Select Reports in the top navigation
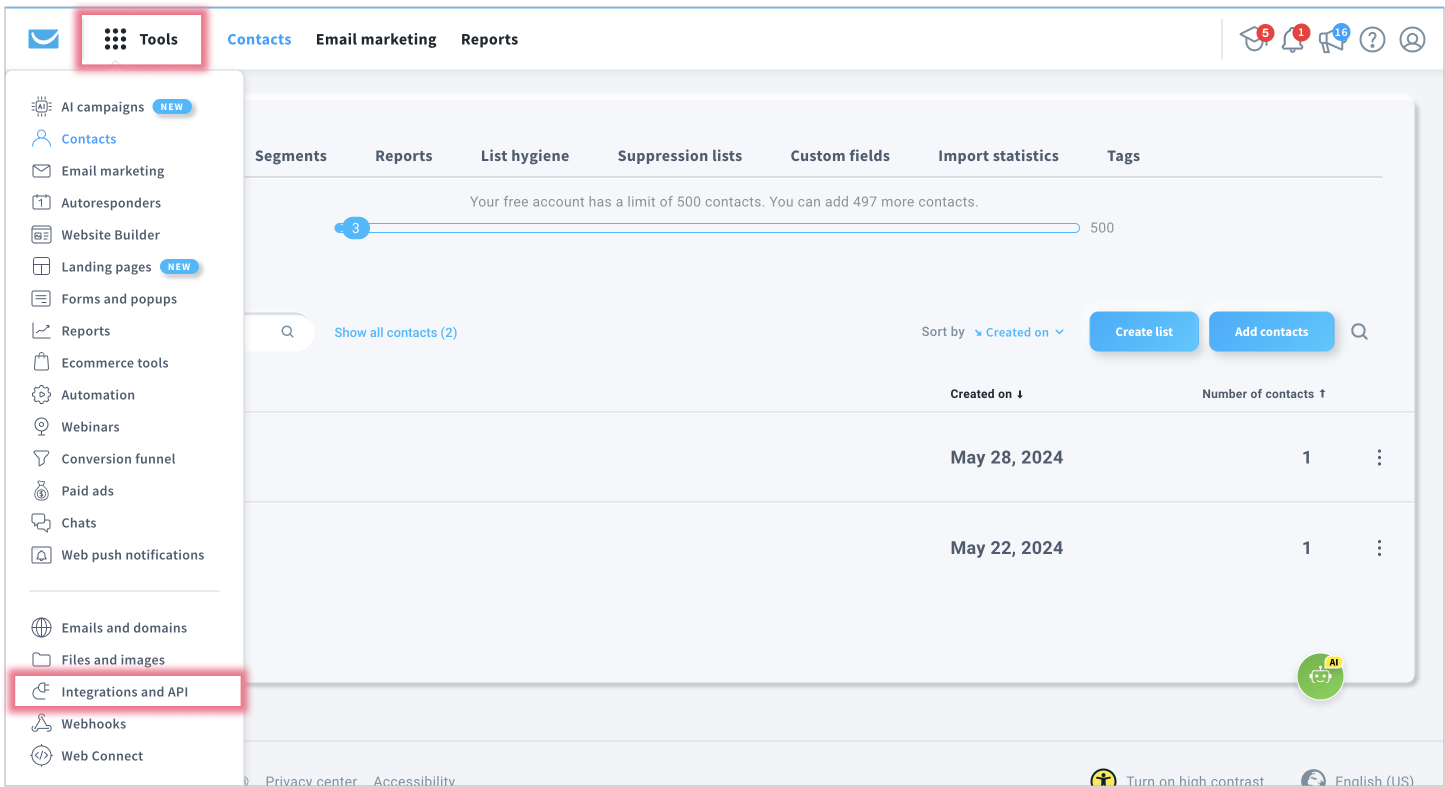Image resolution: width=1445 pixels, height=787 pixels. (x=489, y=39)
